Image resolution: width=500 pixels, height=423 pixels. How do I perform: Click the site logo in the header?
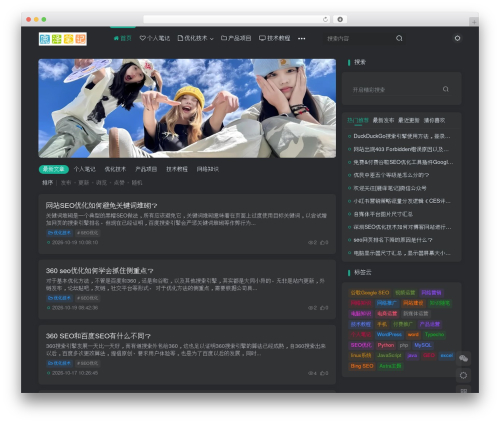[63, 39]
